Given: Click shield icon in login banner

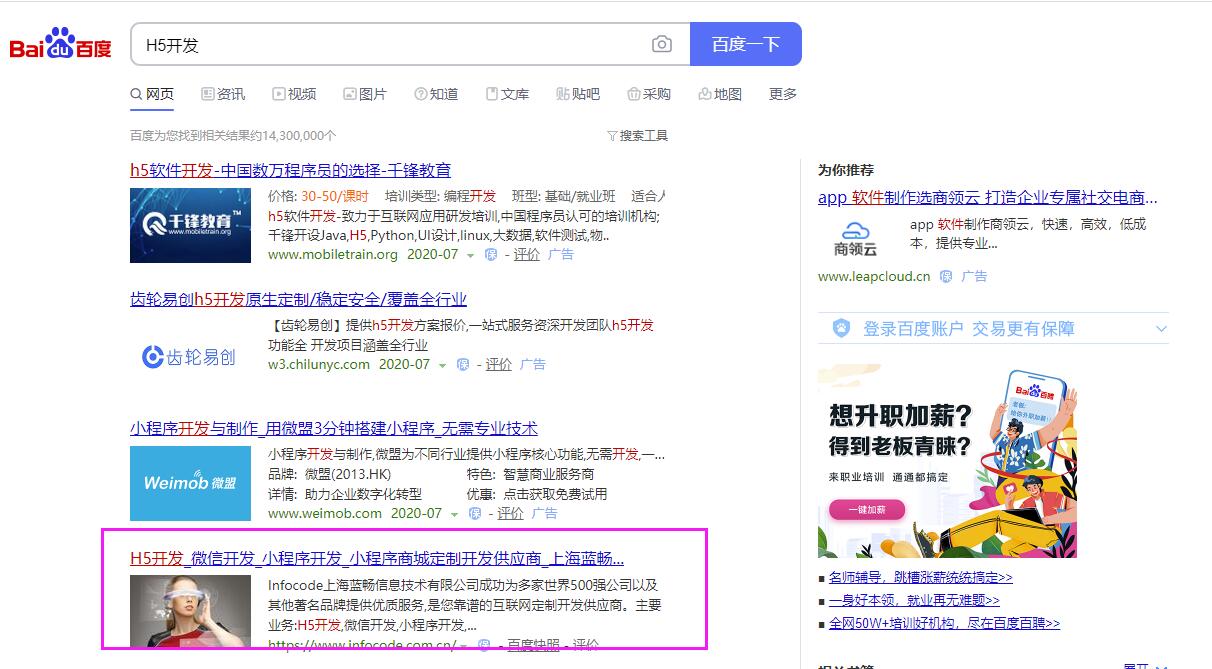Looking at the screenshot, I should point(842,328).
